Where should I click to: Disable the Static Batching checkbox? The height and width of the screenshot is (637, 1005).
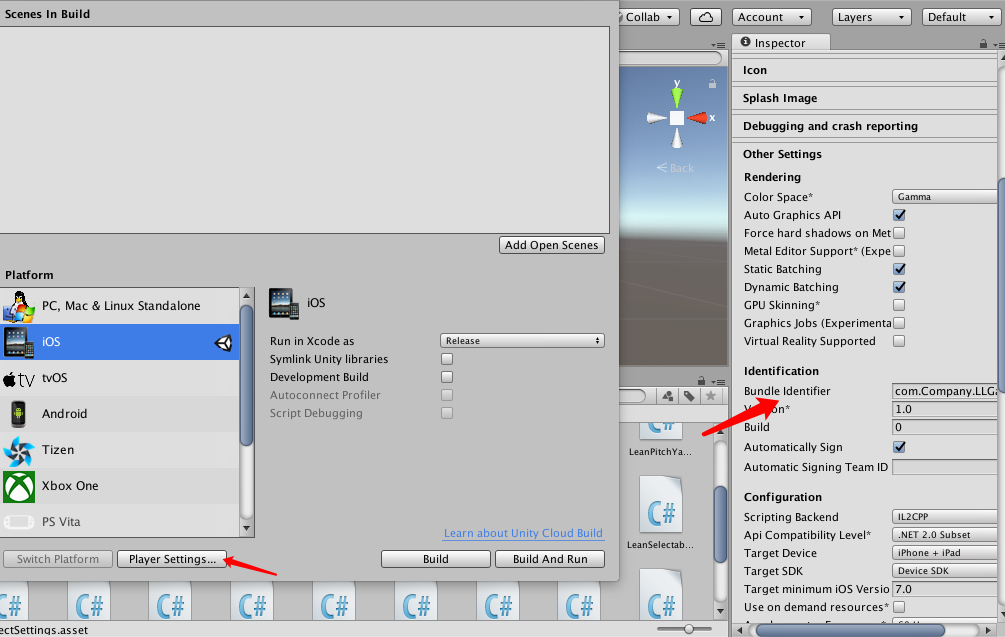coord(899,269)
